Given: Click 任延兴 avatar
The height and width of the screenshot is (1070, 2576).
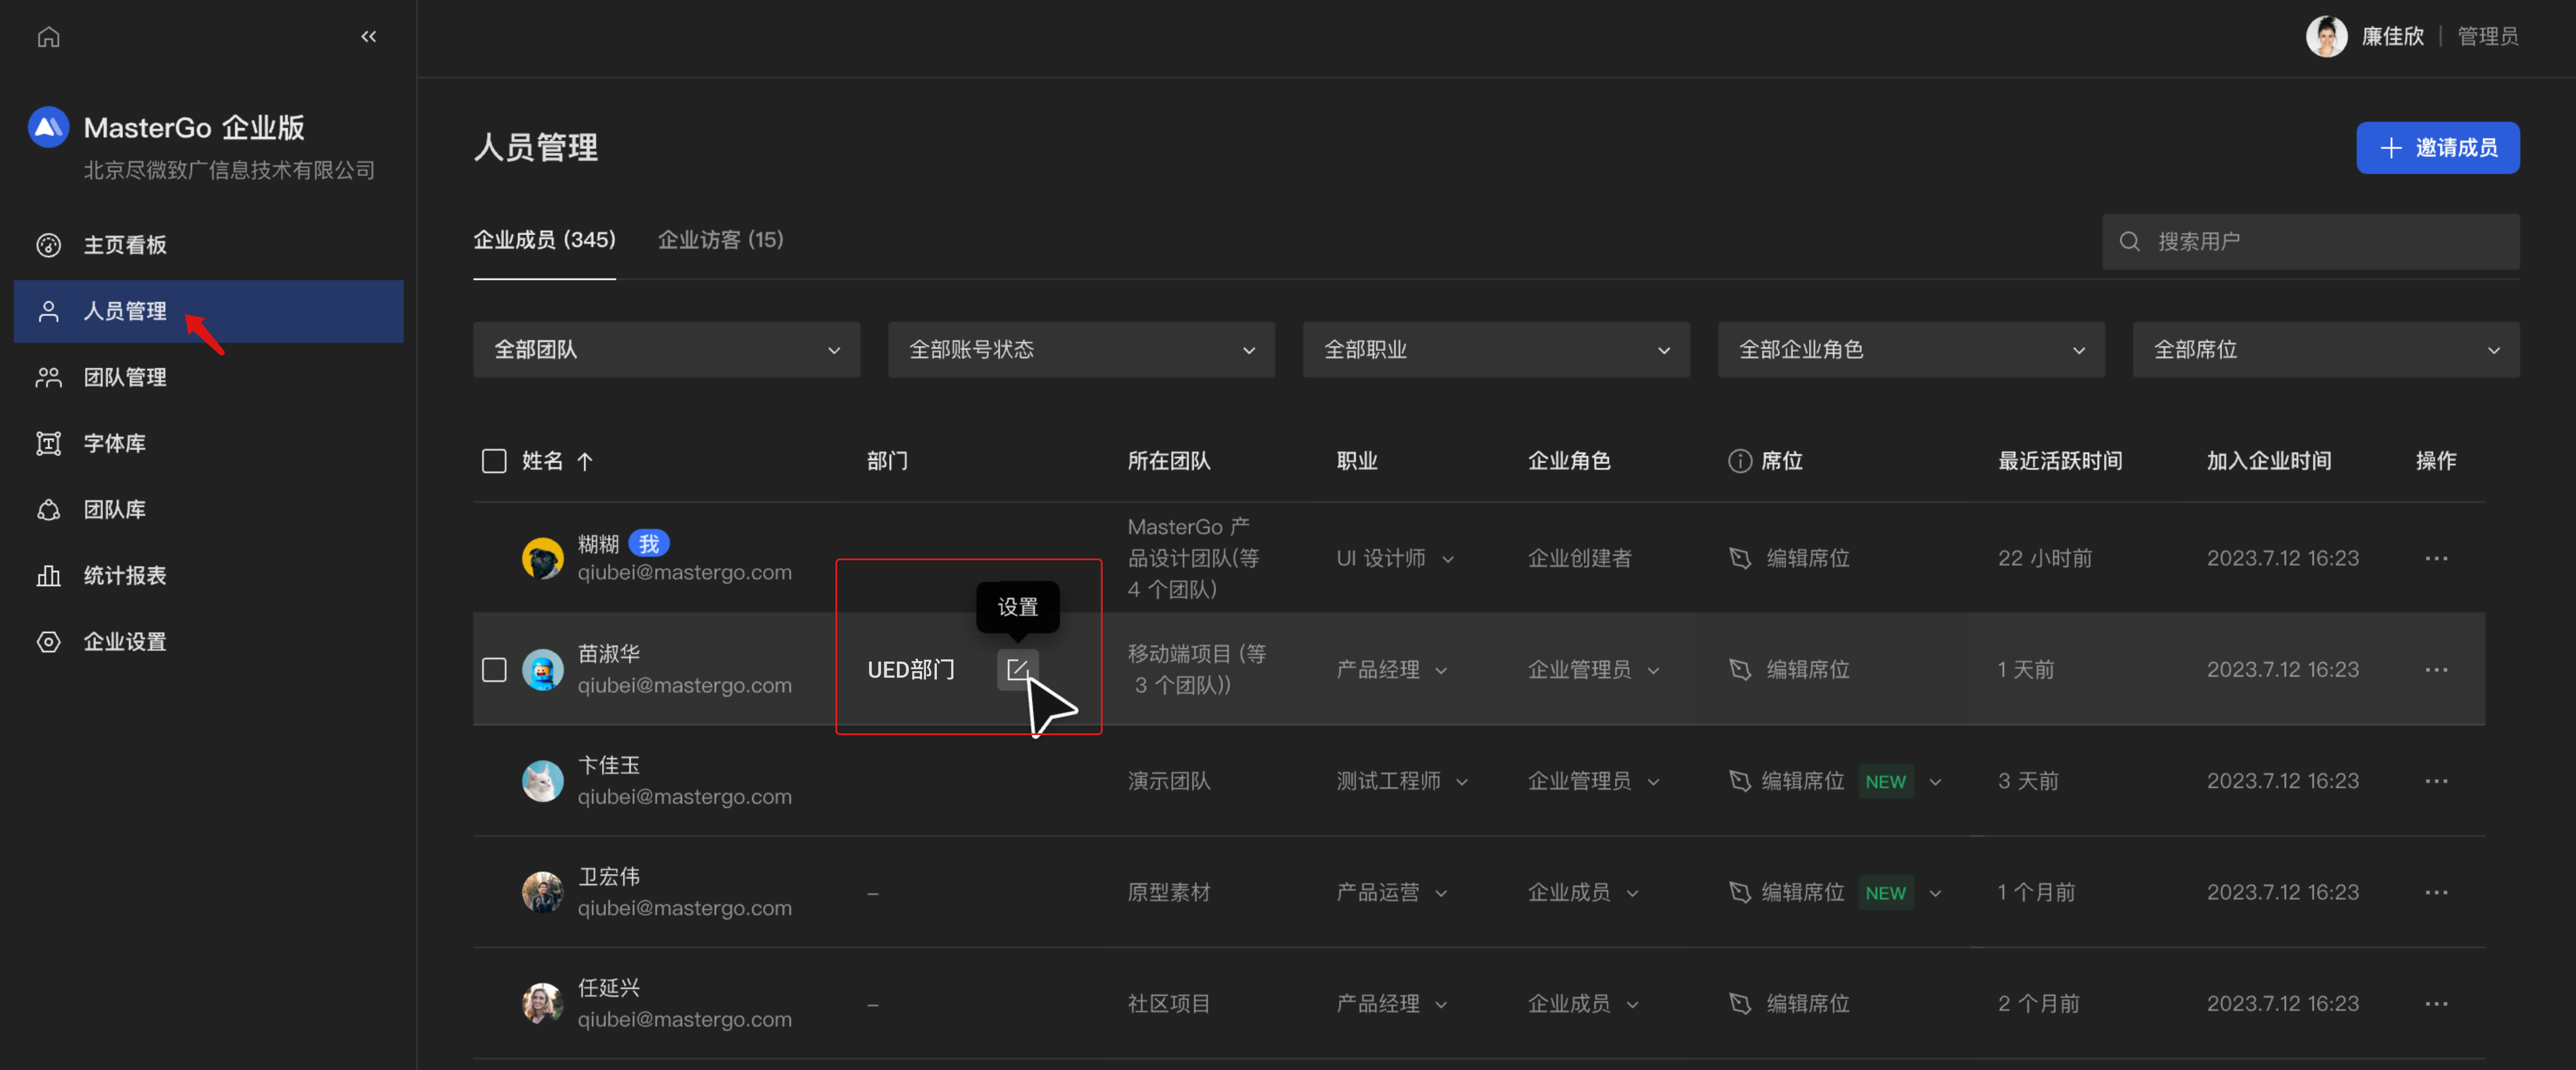Looking at the screenshot, I should click(542, 1003).
